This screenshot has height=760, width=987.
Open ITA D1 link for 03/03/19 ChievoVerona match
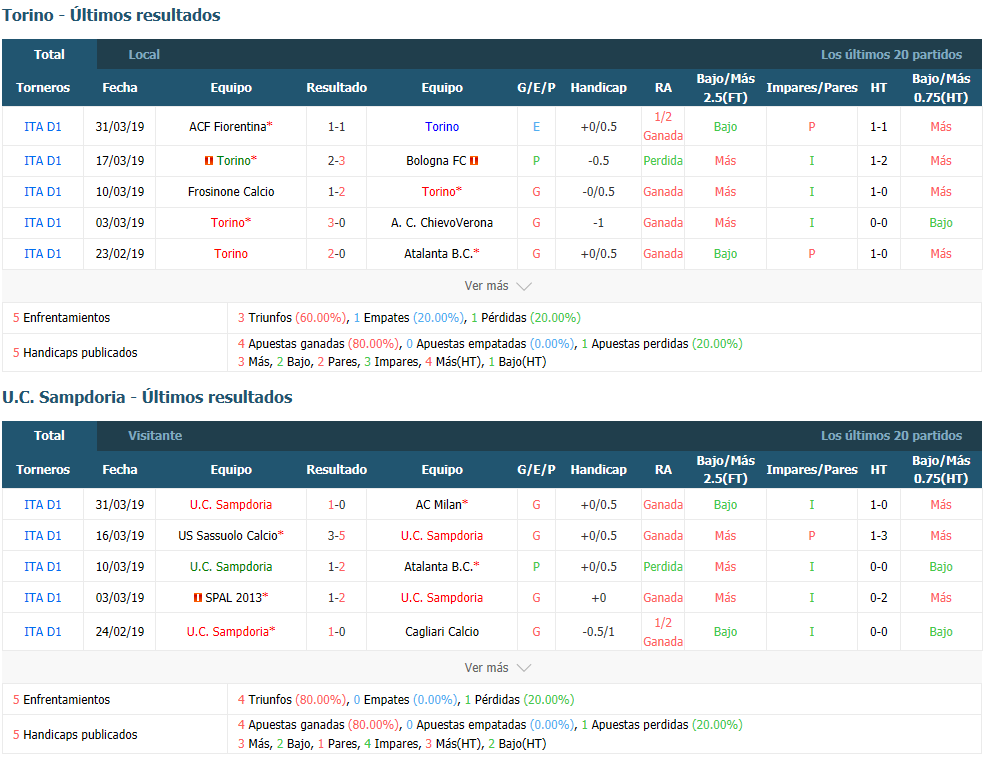(43, 222)
